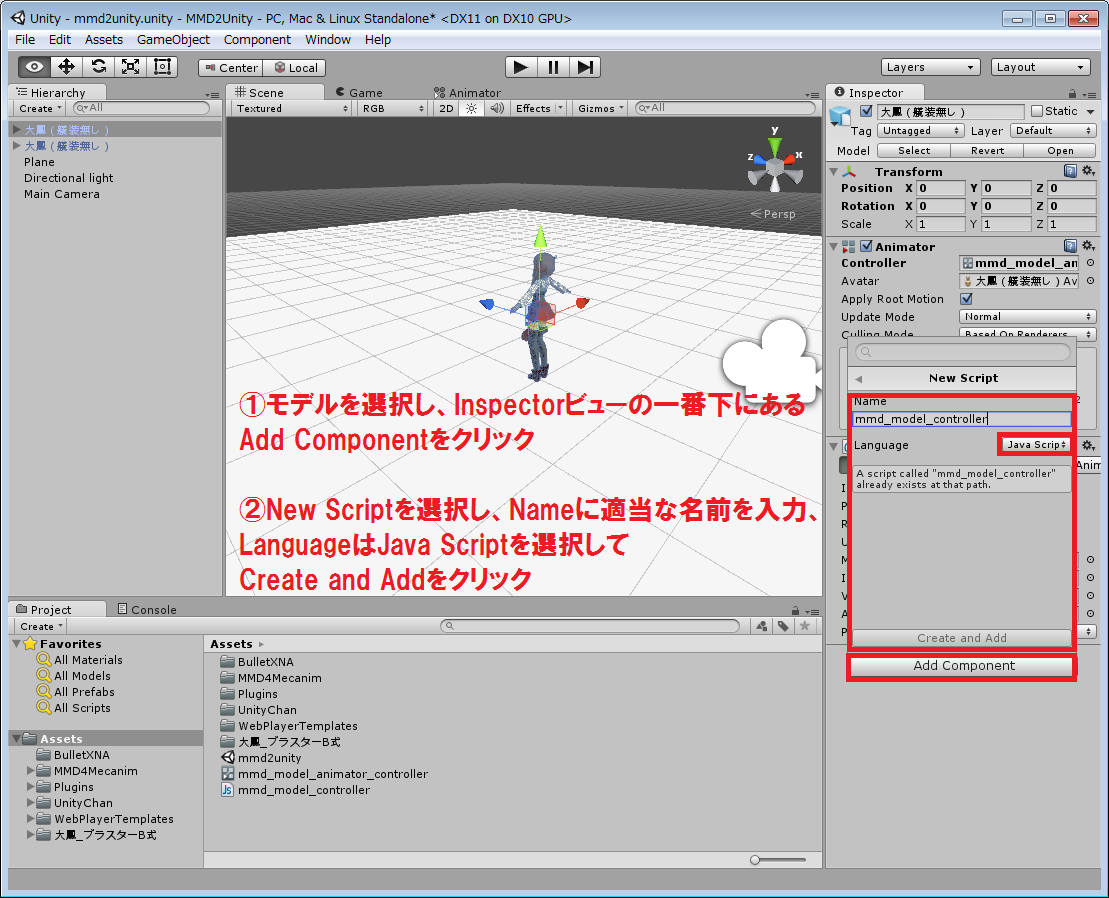Search by Label icon in Project
The image size is (1109, 898).
coord(783,626)
